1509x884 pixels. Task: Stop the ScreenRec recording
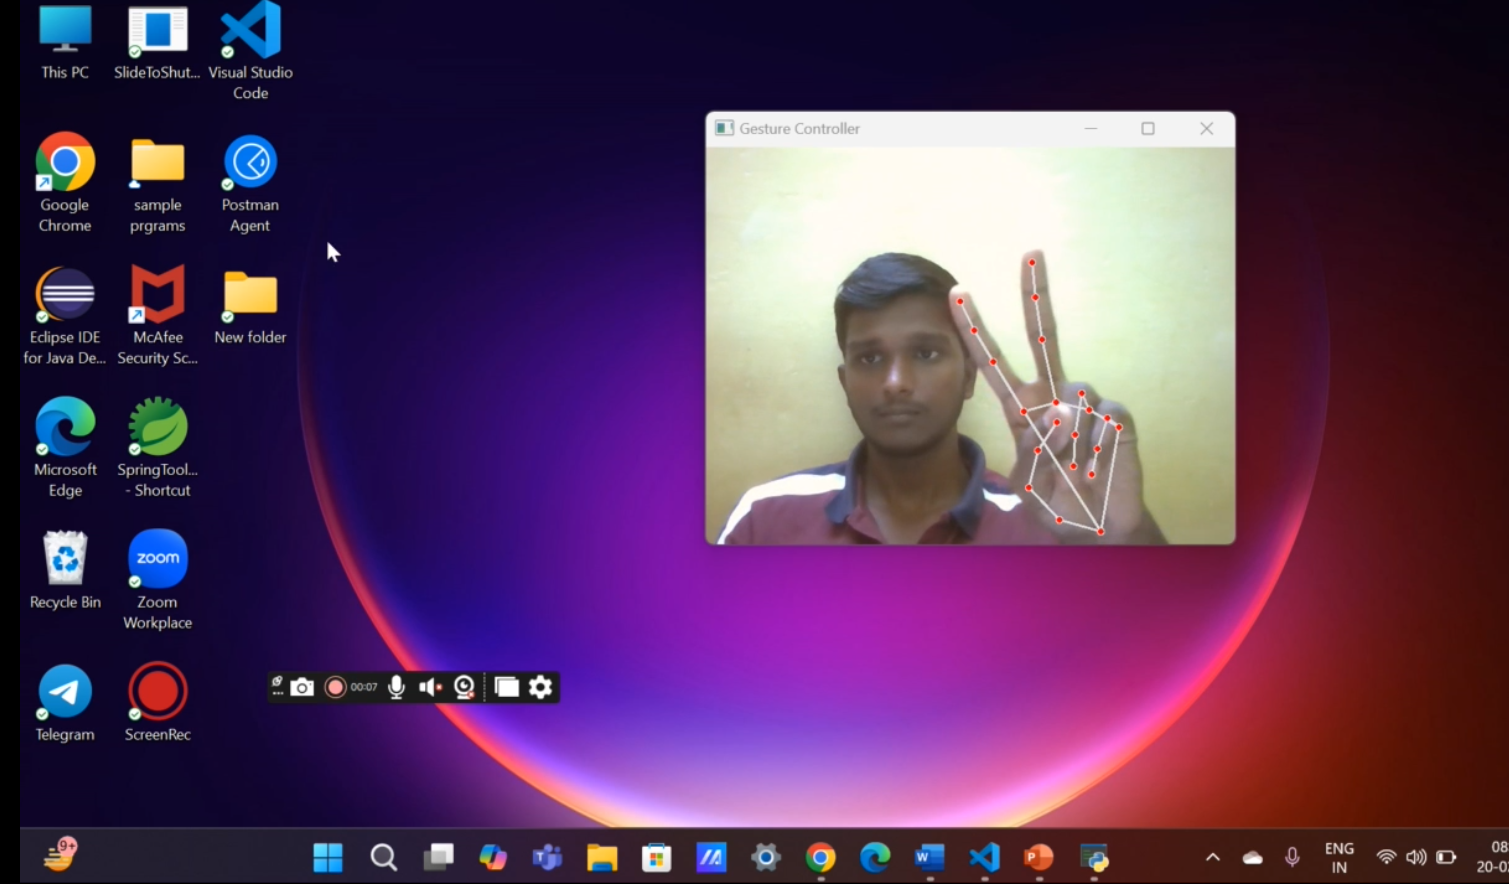(x=335, y=687)
